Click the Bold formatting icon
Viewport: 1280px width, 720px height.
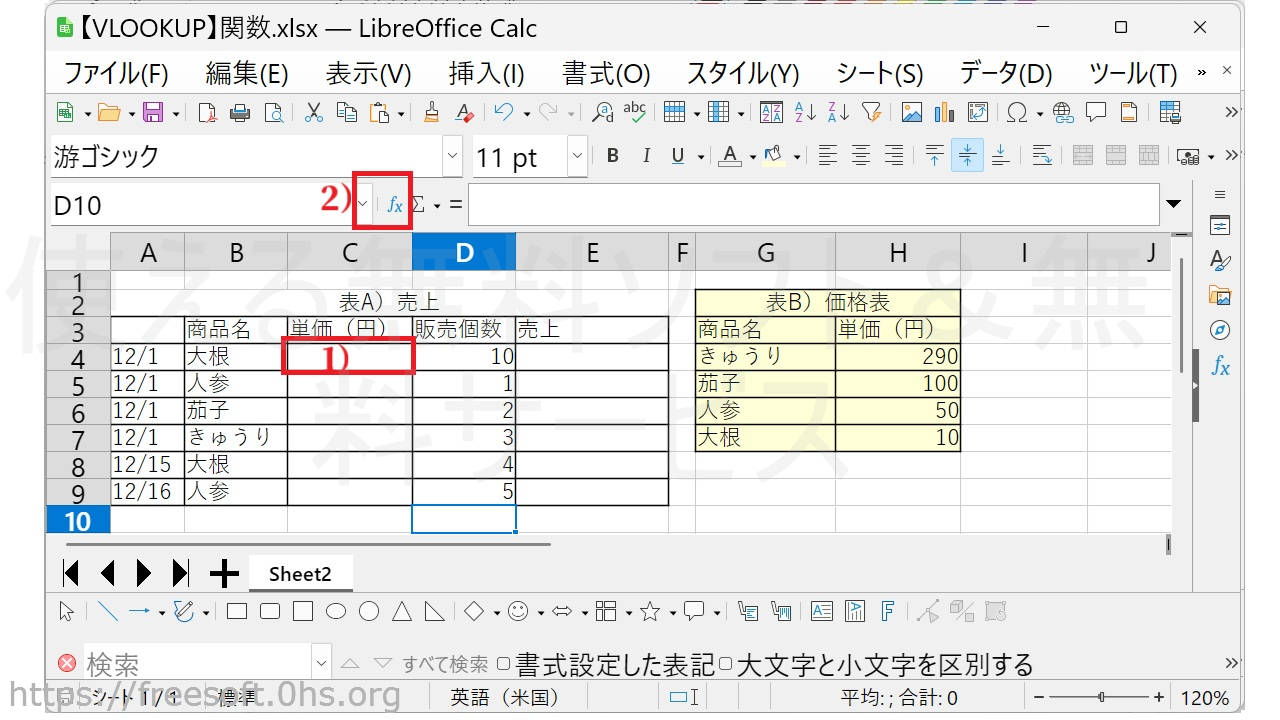(613, 156)
